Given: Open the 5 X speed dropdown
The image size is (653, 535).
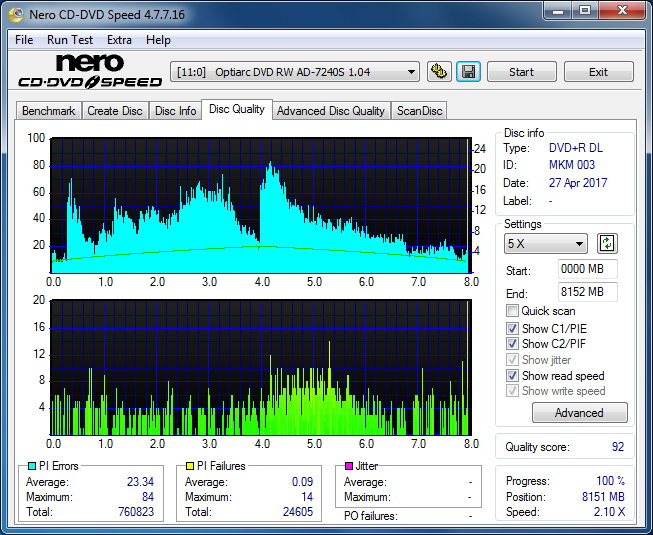Looking at the screenshot, I should click(546, 244).
